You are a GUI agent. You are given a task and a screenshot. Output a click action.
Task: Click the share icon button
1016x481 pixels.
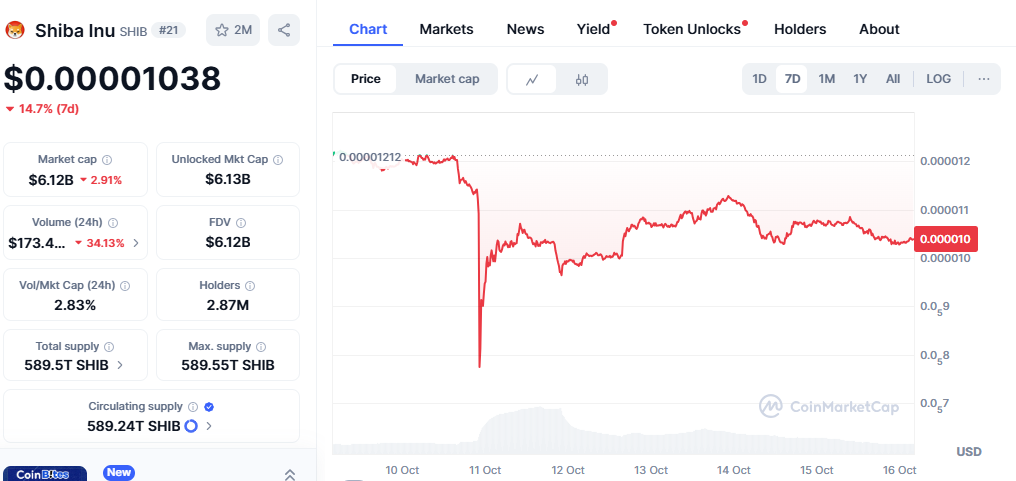[x=284, y=30]
